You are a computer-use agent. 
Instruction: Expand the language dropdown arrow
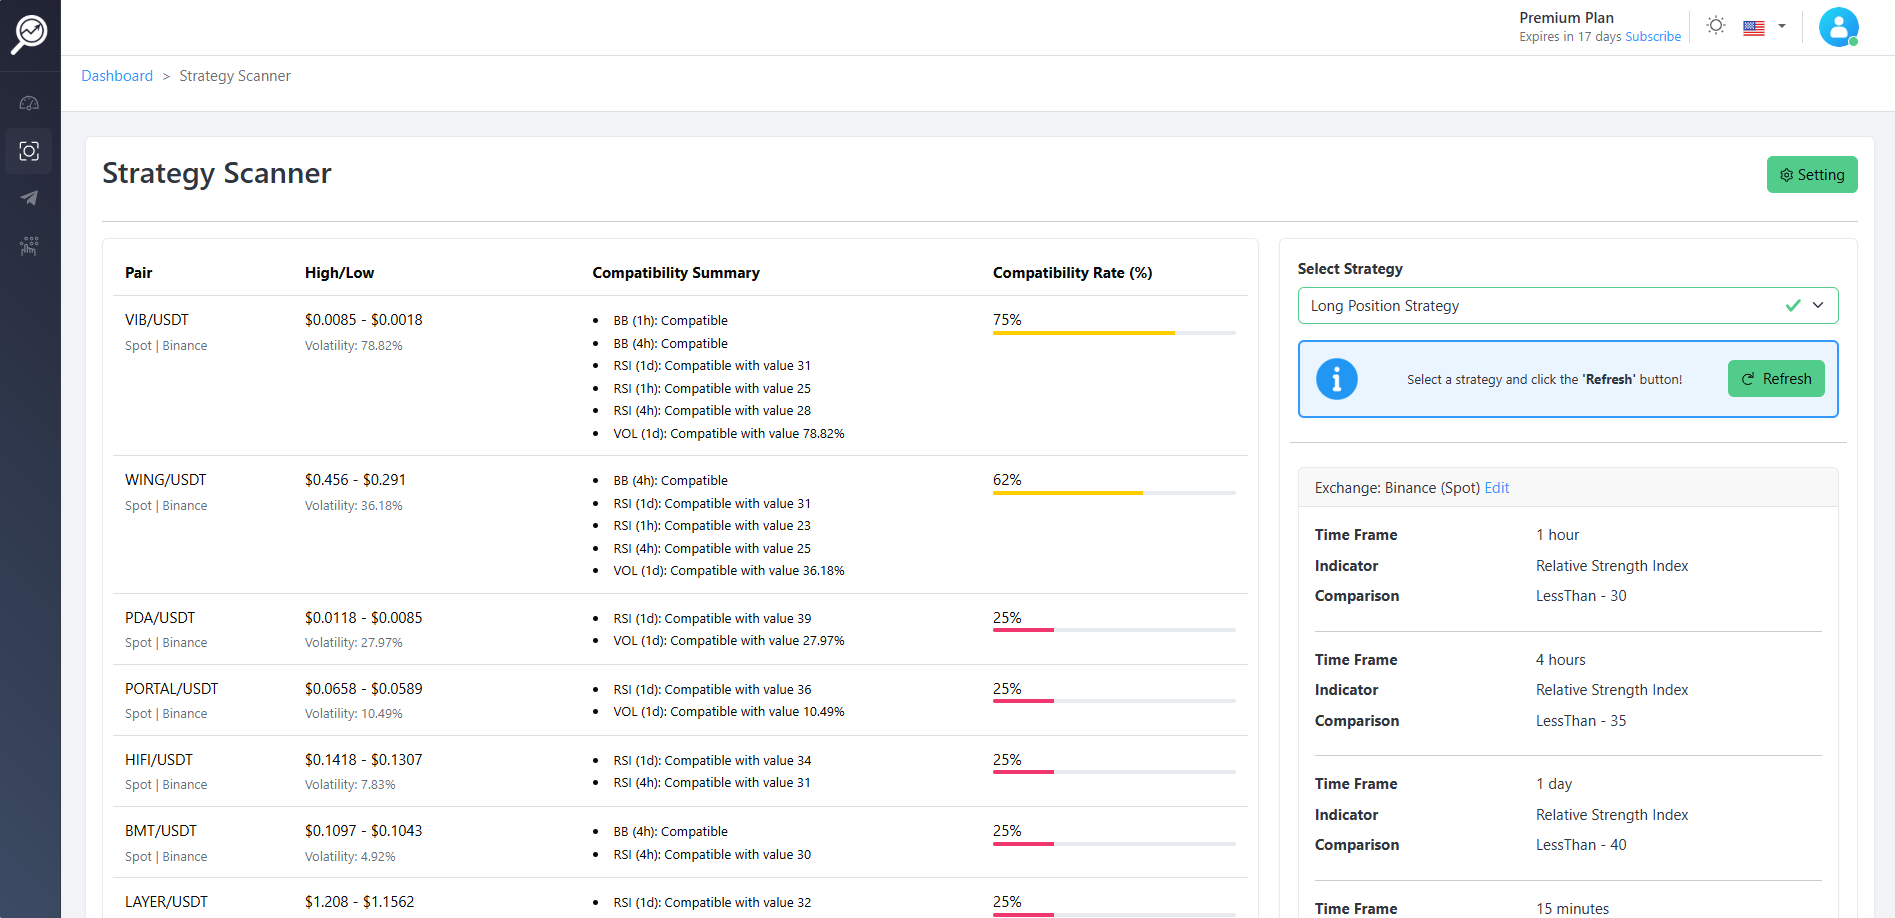[1782, 26]
